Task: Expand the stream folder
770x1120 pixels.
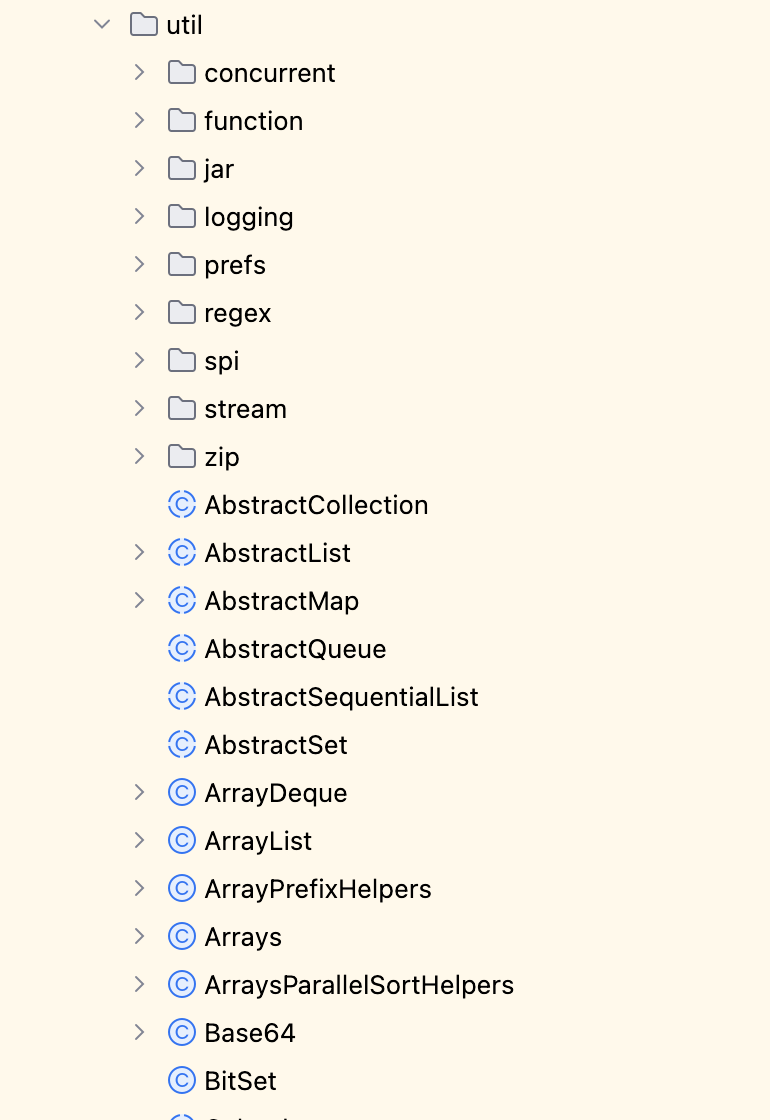Action: 139,409
